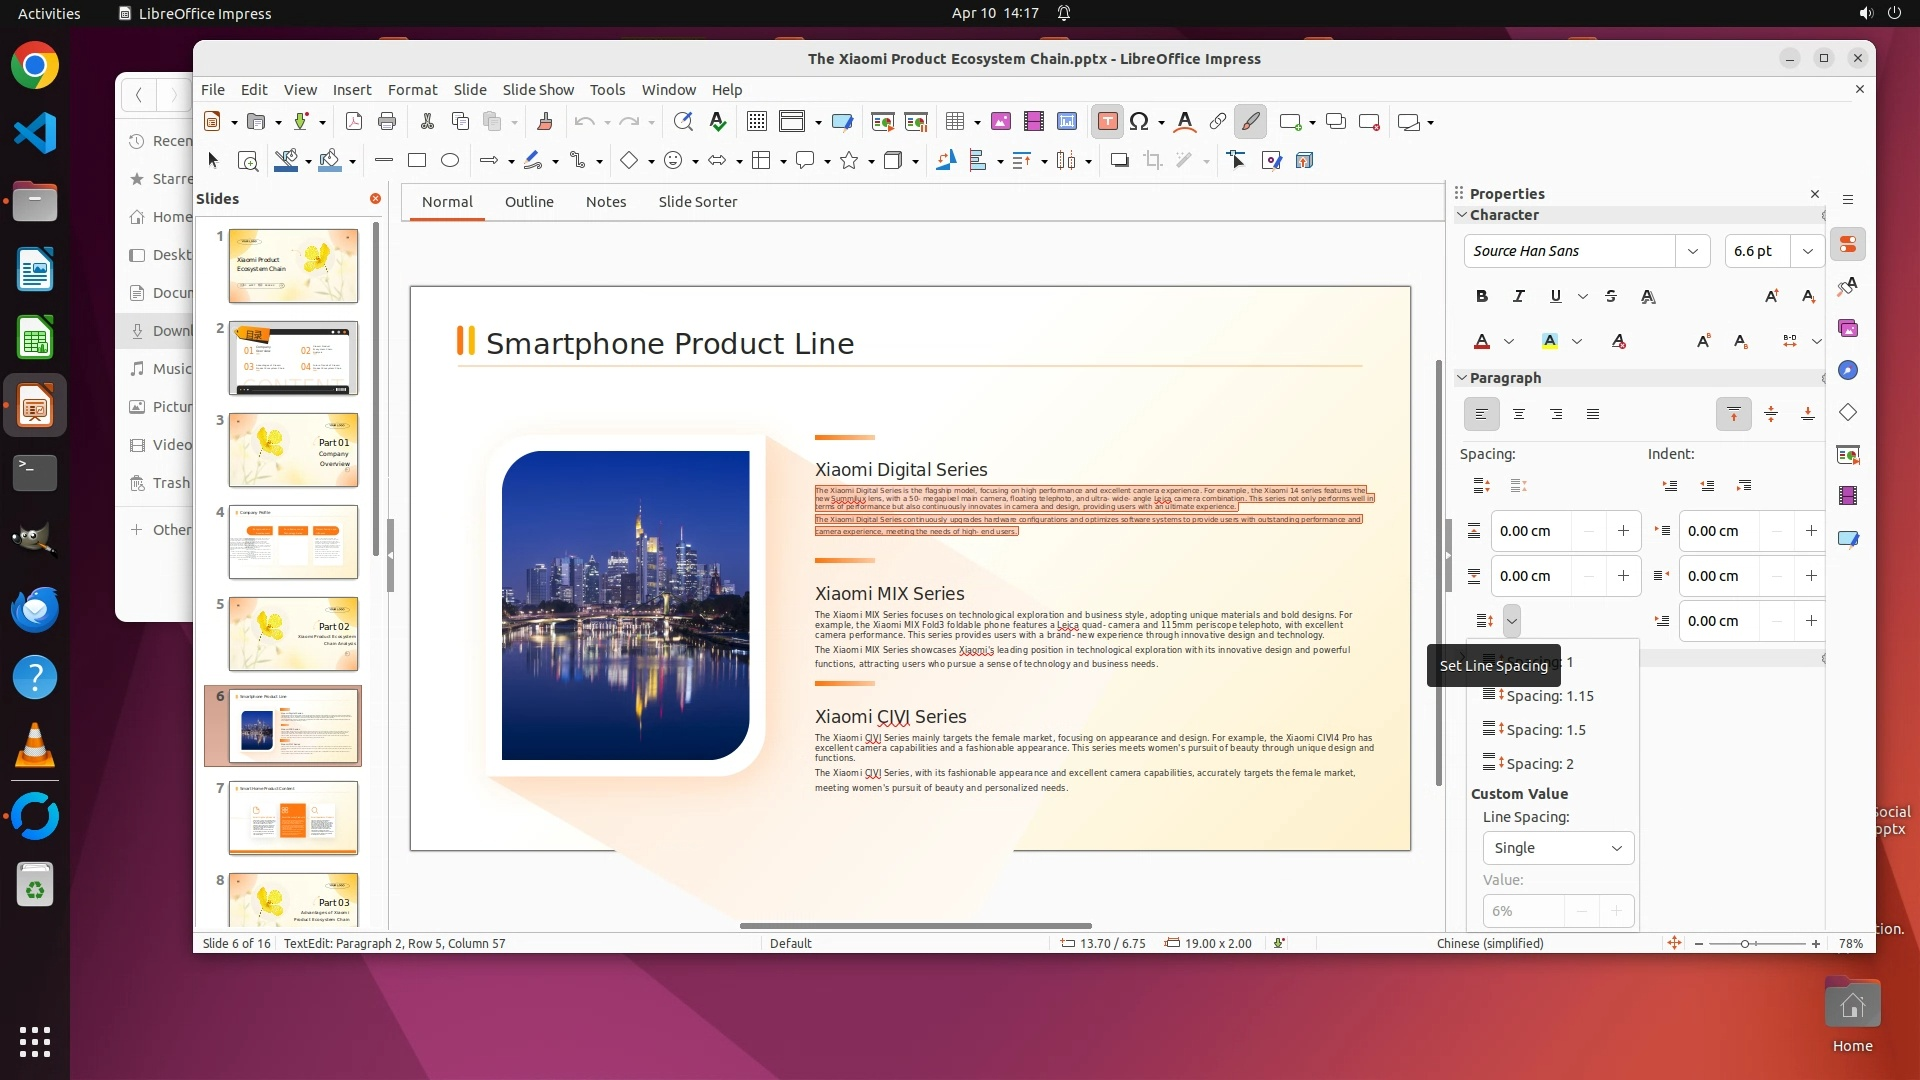1920x1080 pixels.
Task: Open the Special Character Omega icon
Action: (x=1139, y=122)
